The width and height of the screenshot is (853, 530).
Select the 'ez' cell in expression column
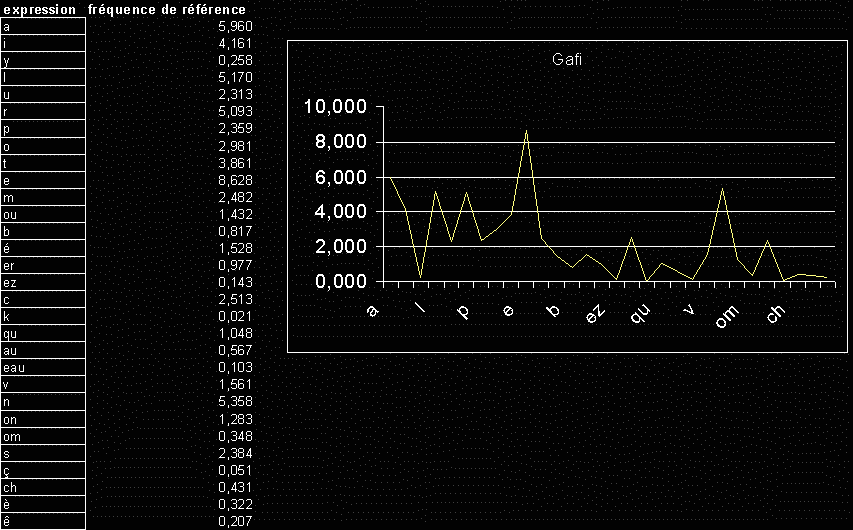(43, 283)
